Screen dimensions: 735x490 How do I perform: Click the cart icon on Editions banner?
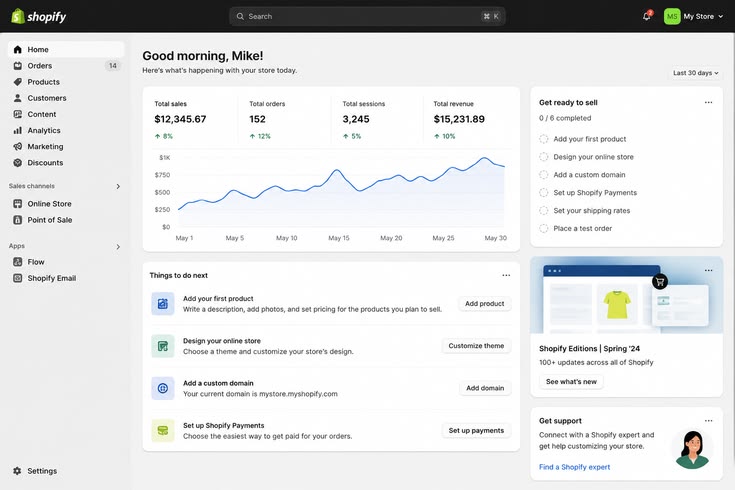(x=660, y=282)
